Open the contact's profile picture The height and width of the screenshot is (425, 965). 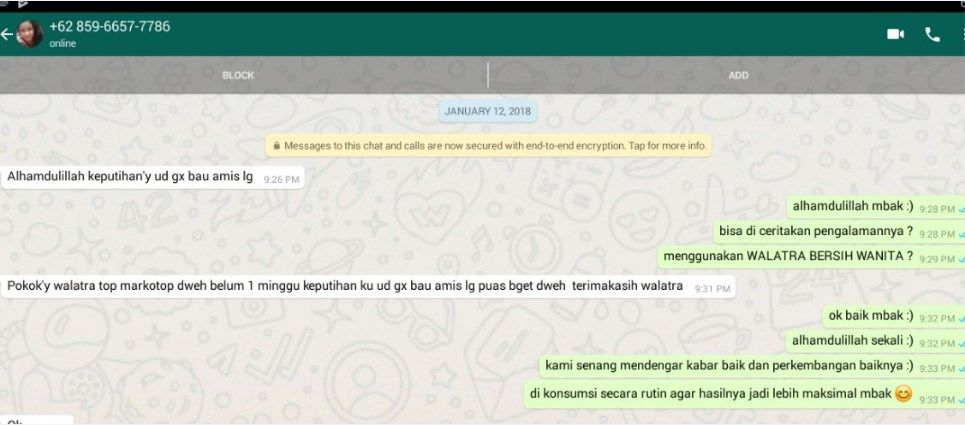(x=28, y=34)
